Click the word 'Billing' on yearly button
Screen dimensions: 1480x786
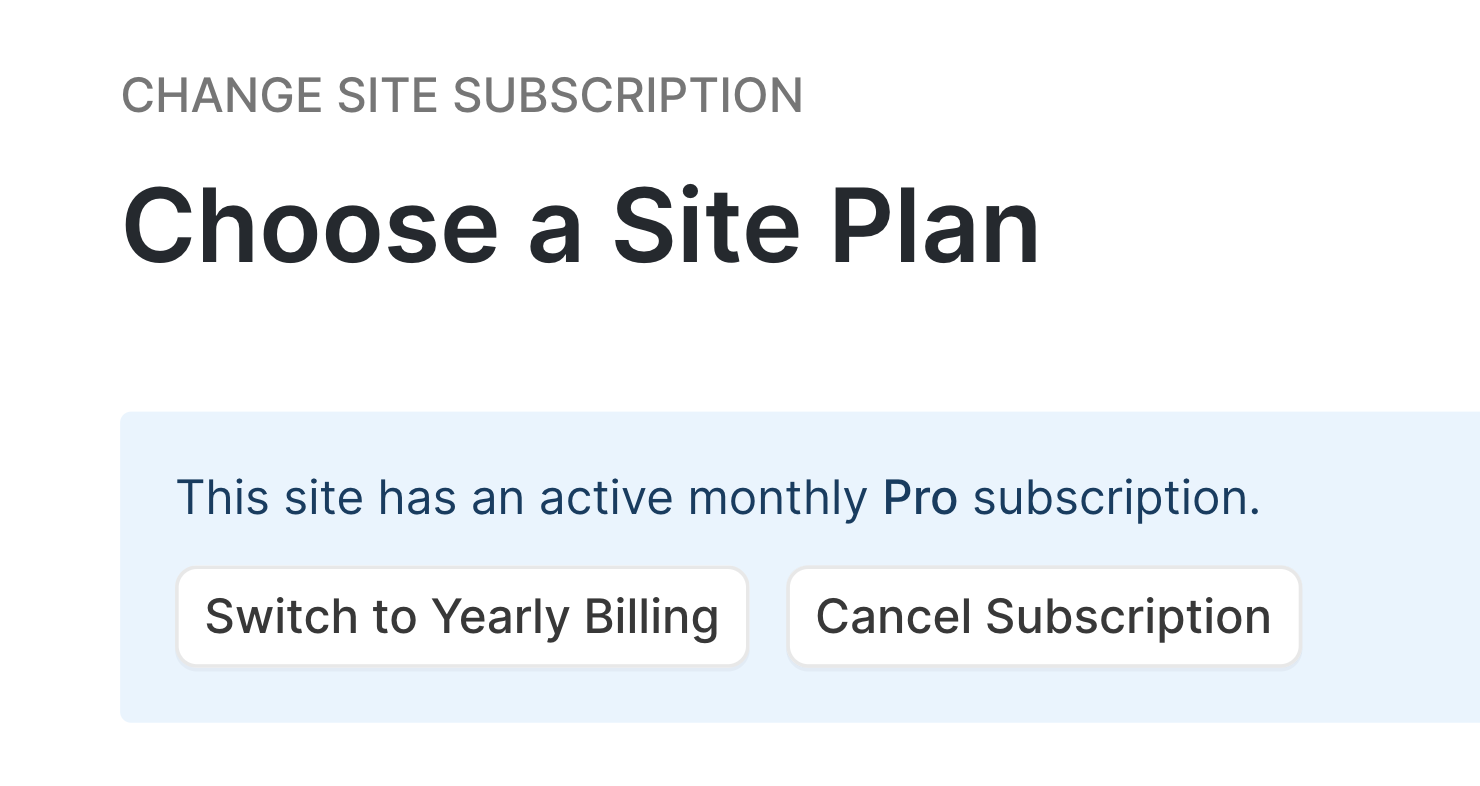[651, 617]
